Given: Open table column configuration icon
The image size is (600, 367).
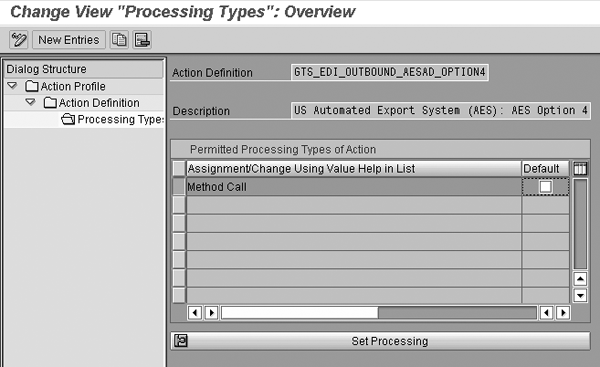Looking at the screenshot, I should [580, 168].
